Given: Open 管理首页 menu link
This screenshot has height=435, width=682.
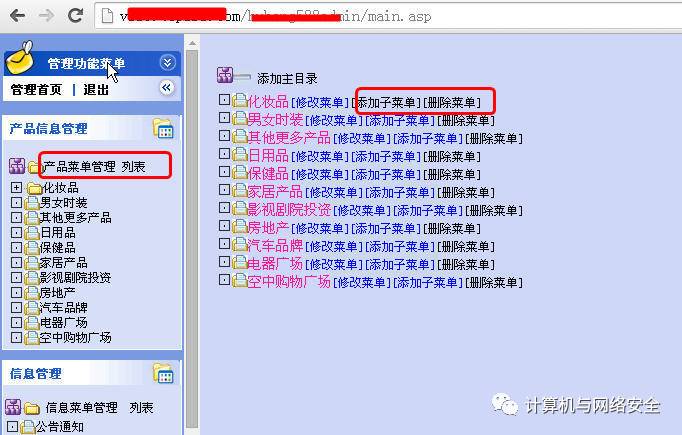Looking at the screenshot, I should (x=37, y=90).
